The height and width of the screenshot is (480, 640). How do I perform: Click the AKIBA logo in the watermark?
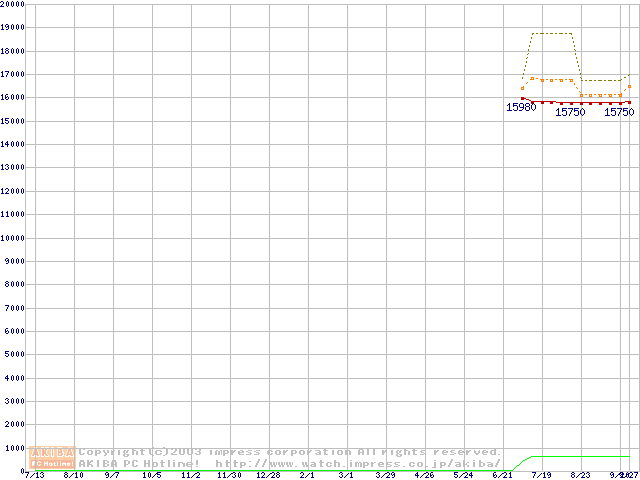click(x=52, y=453)
